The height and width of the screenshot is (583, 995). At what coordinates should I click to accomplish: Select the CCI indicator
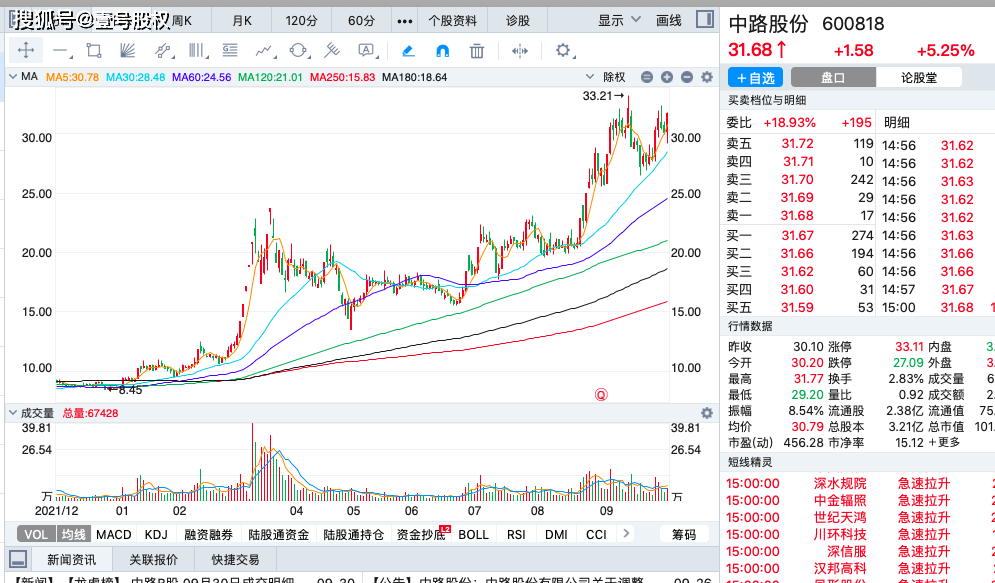[596, 534]
